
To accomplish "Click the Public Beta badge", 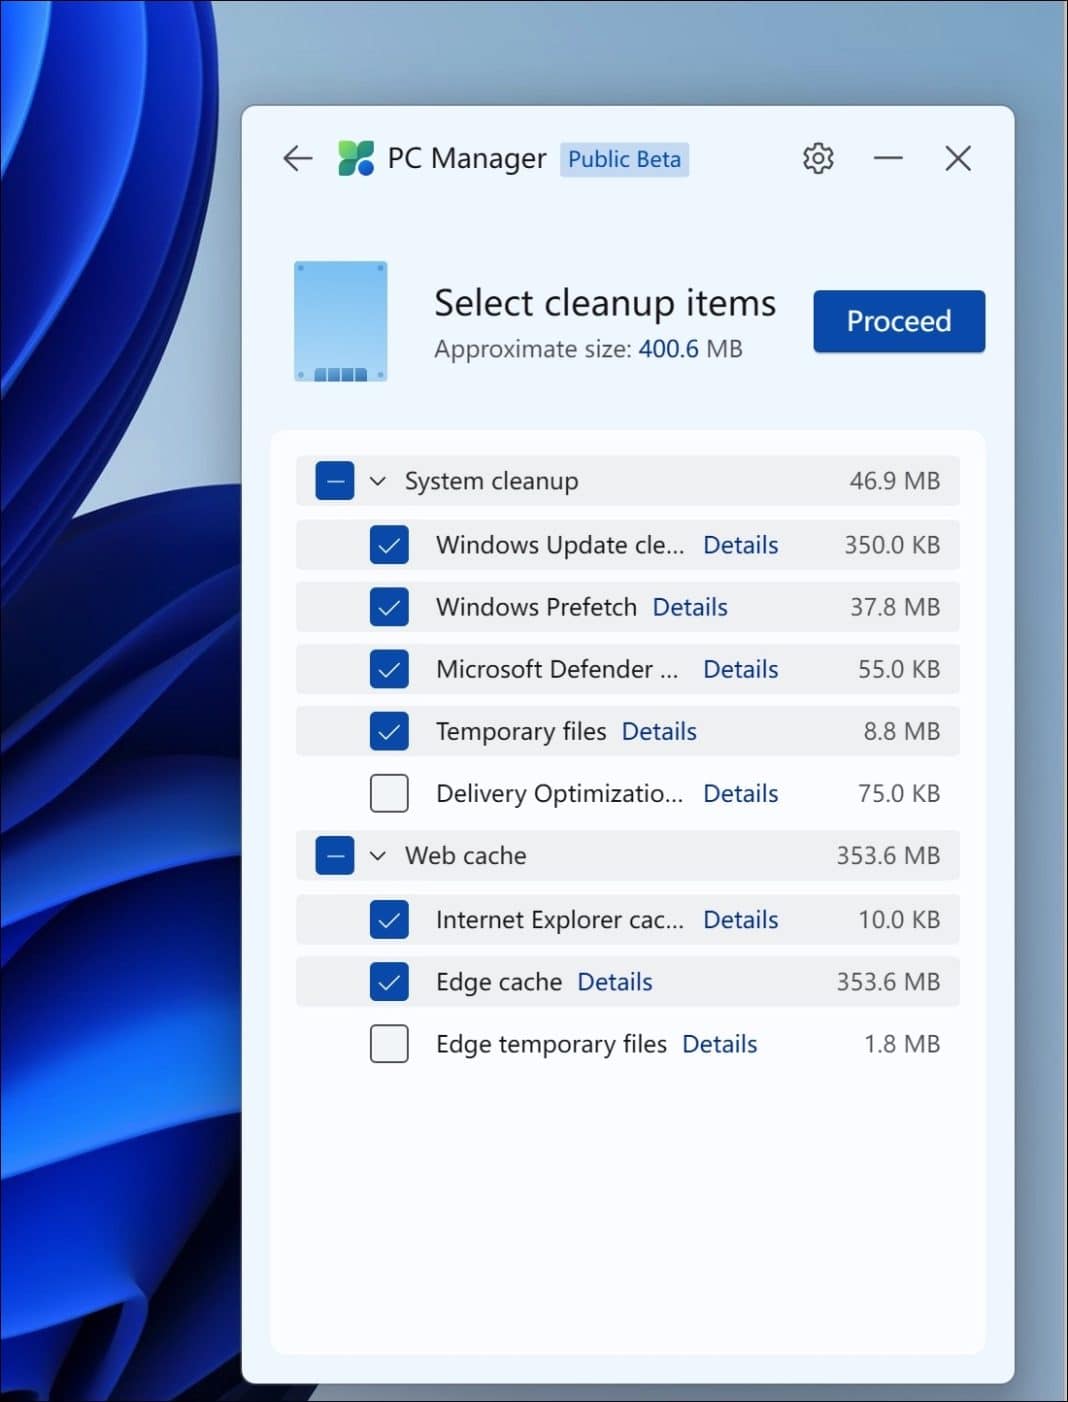I will tap(624, 159).
